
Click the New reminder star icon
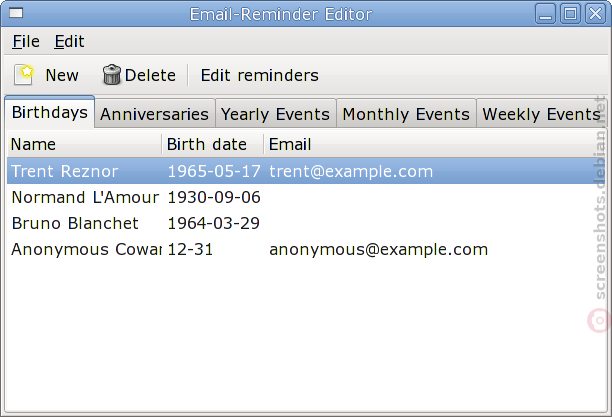click(x=24, y=74)
